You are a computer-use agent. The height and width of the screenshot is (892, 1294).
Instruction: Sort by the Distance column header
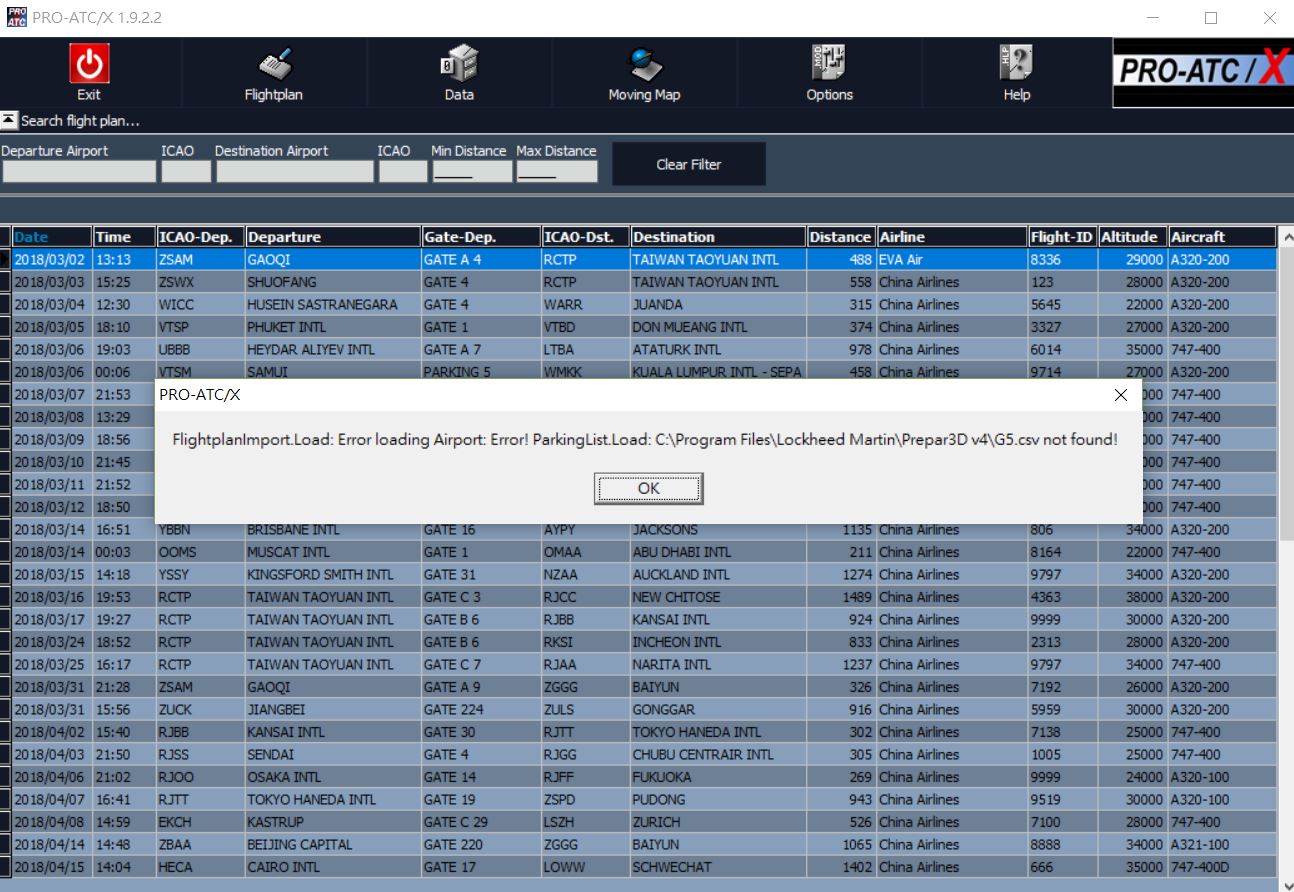click(840, 237)
